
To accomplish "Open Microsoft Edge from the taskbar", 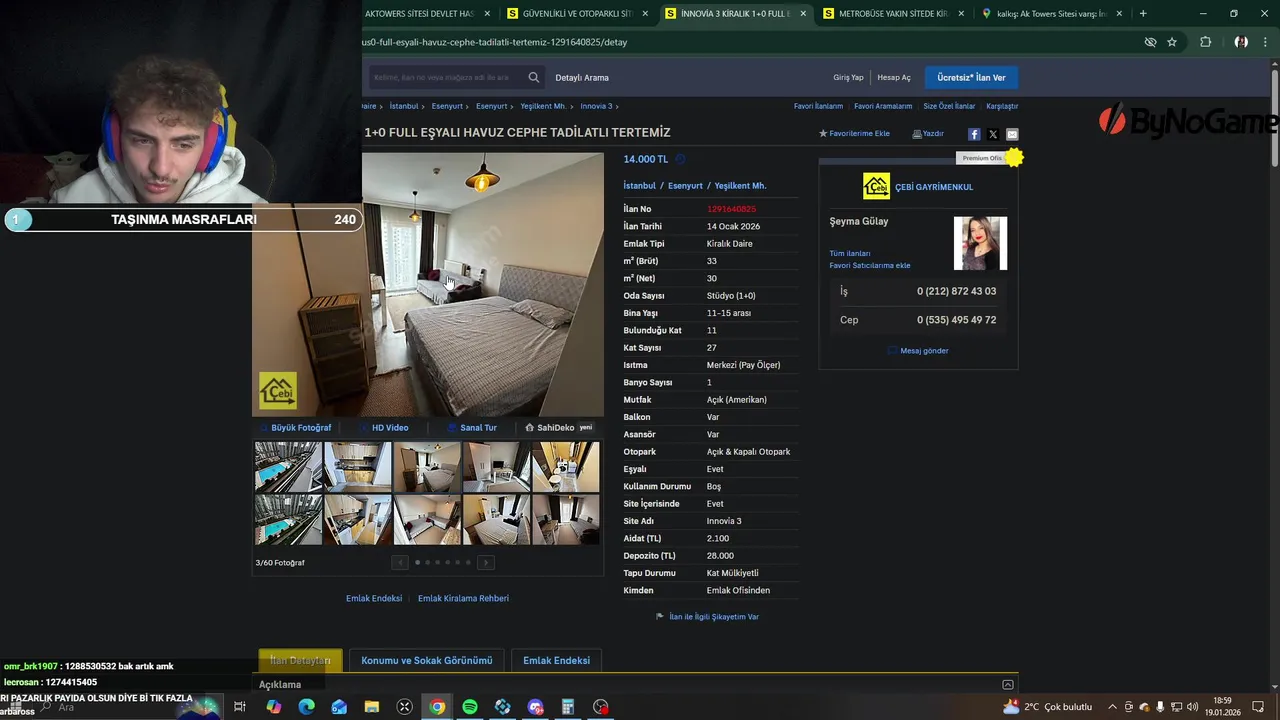I will 306,707.
